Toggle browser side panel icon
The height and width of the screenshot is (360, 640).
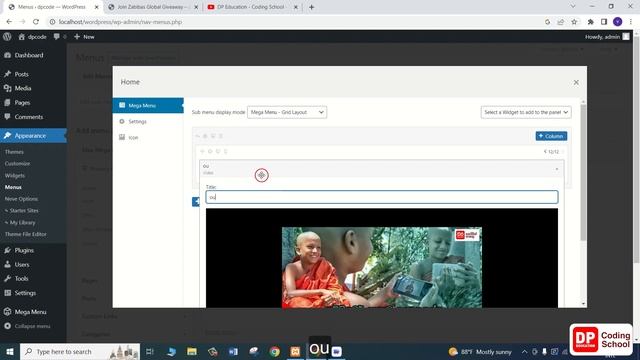coord(604,22)
